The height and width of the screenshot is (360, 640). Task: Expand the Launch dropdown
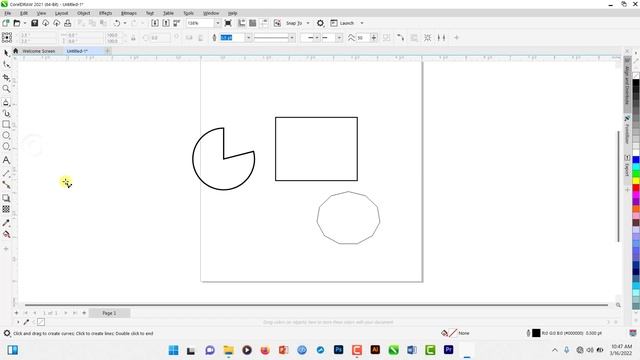(x=362, y=23)
